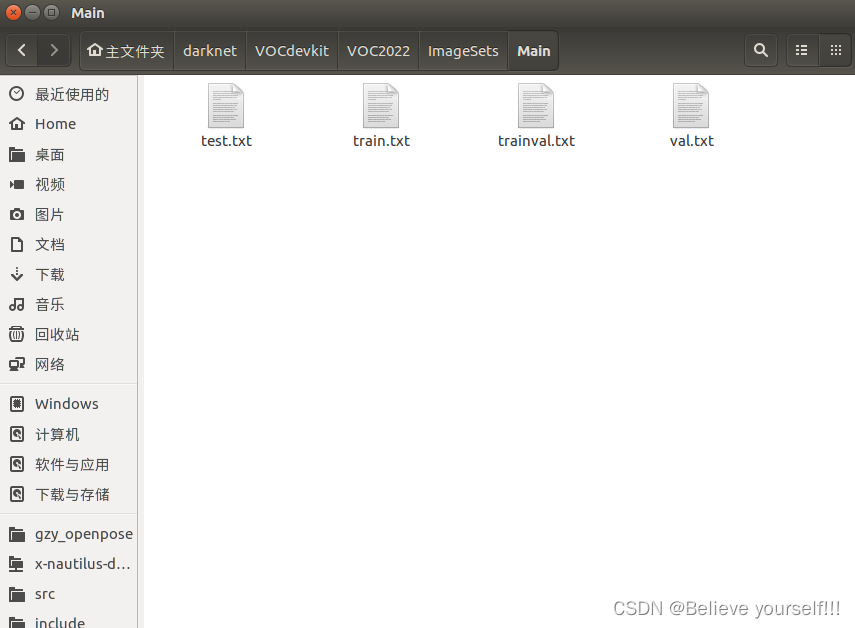Open the Windows volume in sidebar
Viewport: 855px width, 628px height.
(x=69, y=404)
